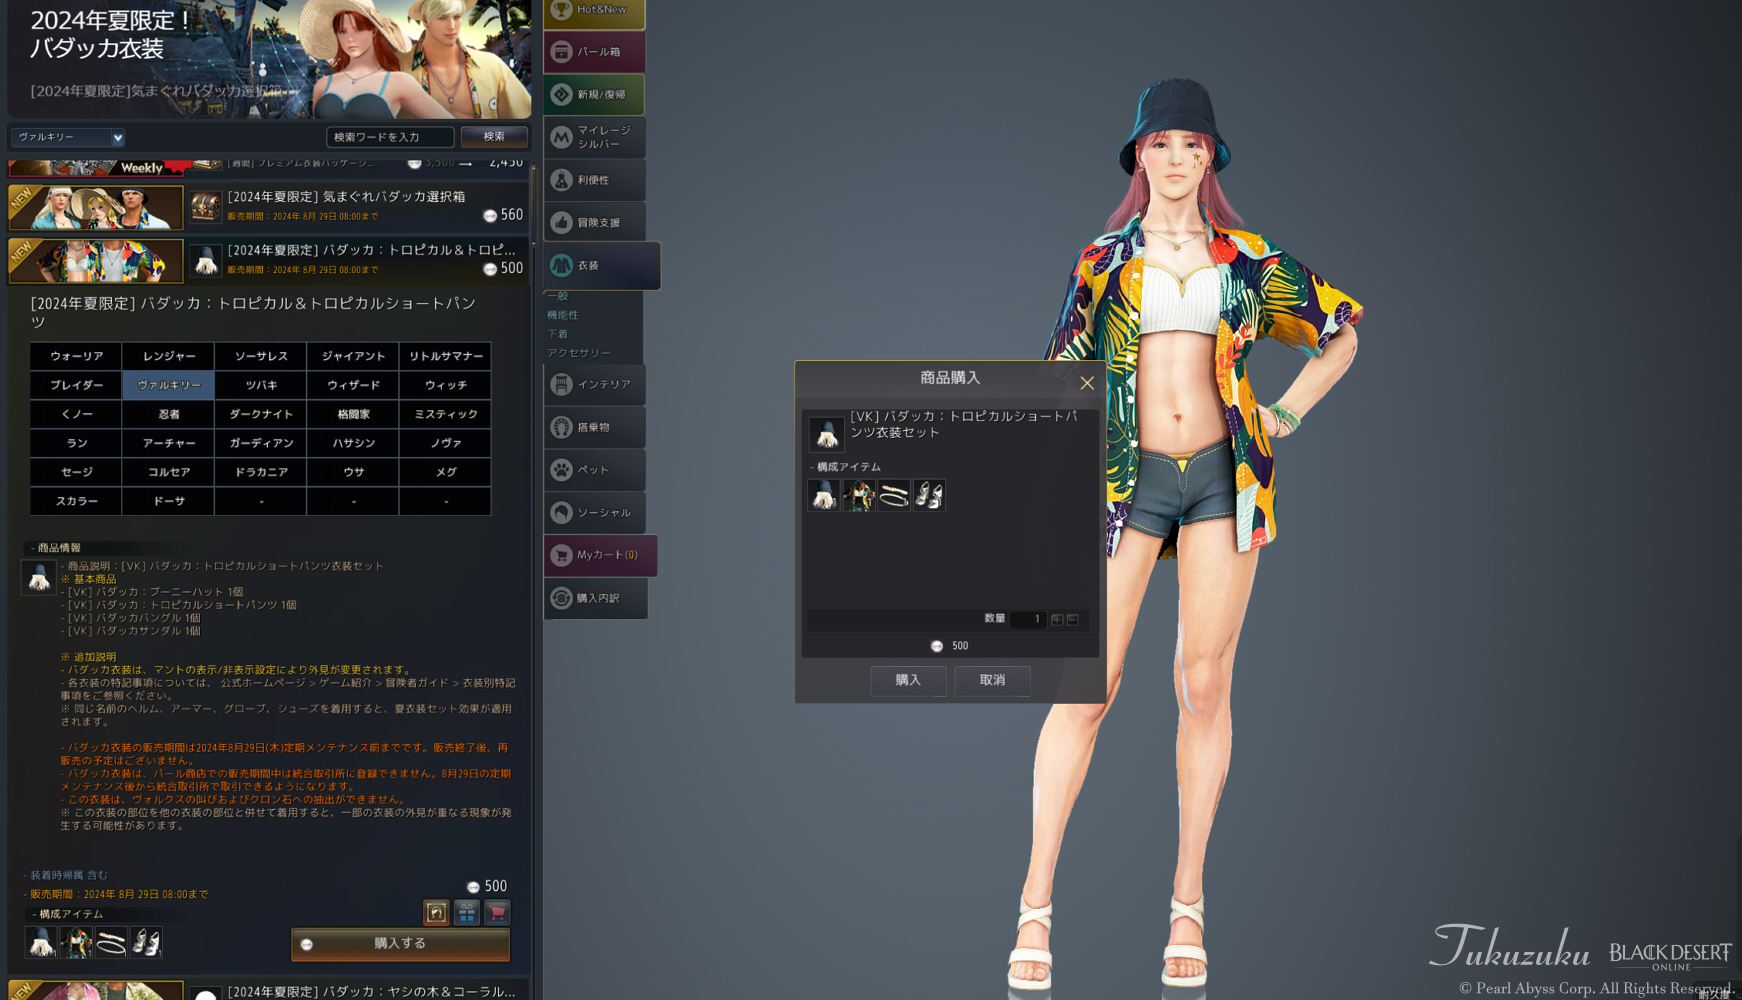Click the orange 購入する button
The image size is (1742, 1000).
coord(400,944)
